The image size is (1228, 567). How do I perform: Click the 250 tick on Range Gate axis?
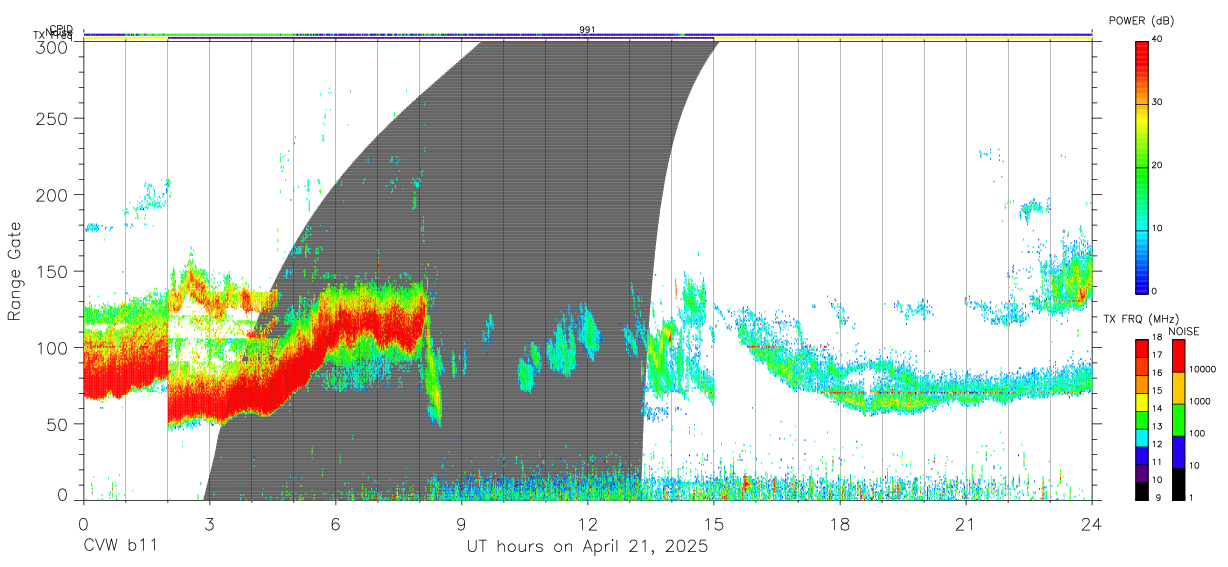point(53,118)
